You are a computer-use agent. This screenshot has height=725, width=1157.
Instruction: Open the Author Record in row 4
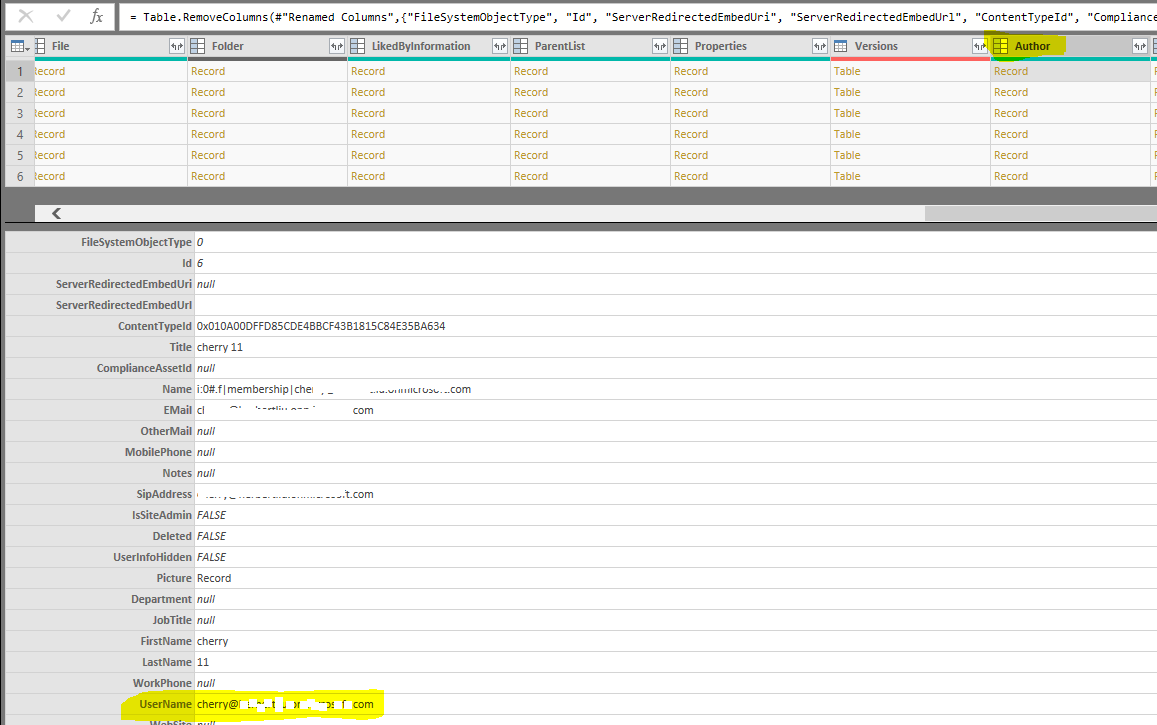(x=1010, y=134)
